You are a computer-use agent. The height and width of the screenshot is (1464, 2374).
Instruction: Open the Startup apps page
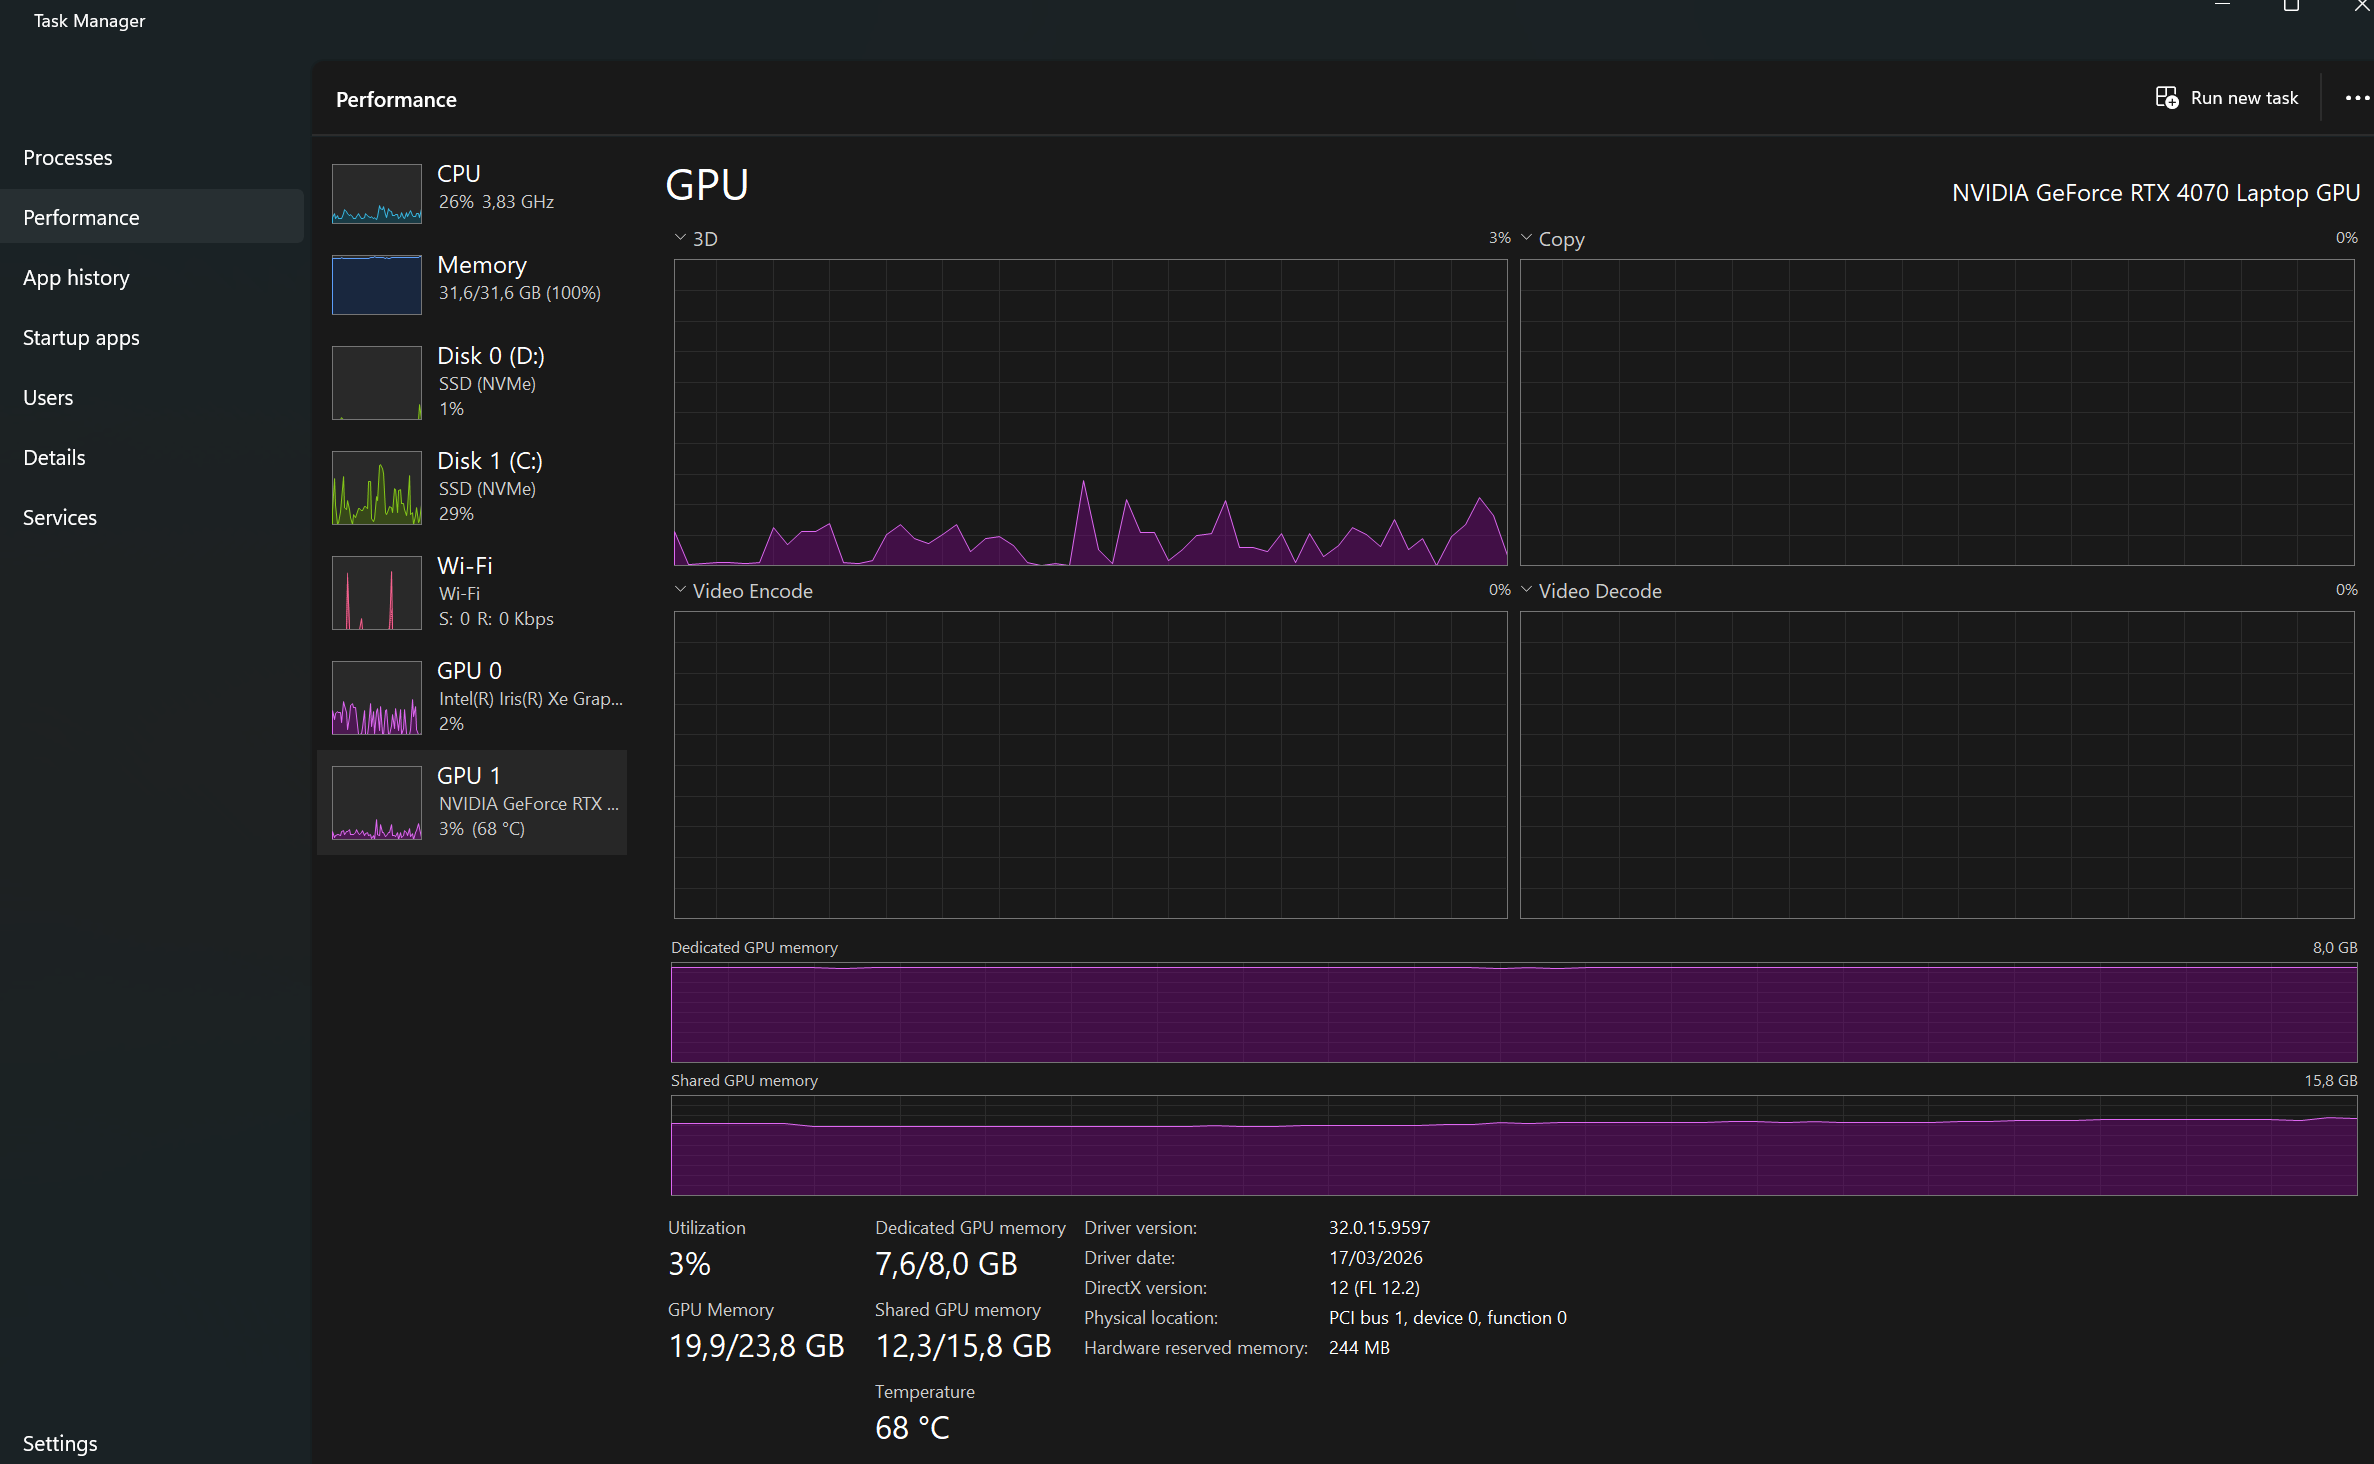click(81, 338)
